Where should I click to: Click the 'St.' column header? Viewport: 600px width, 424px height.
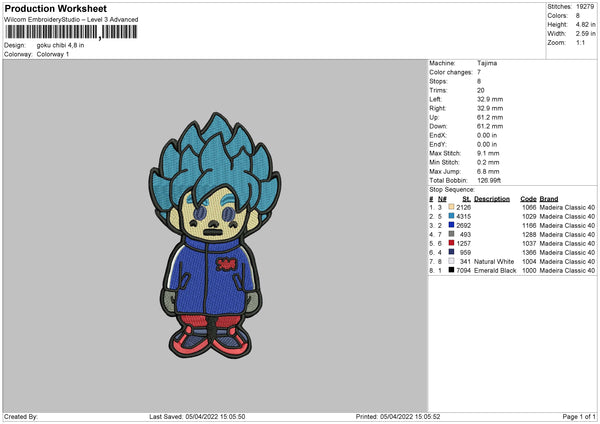[x=466, y=199]
